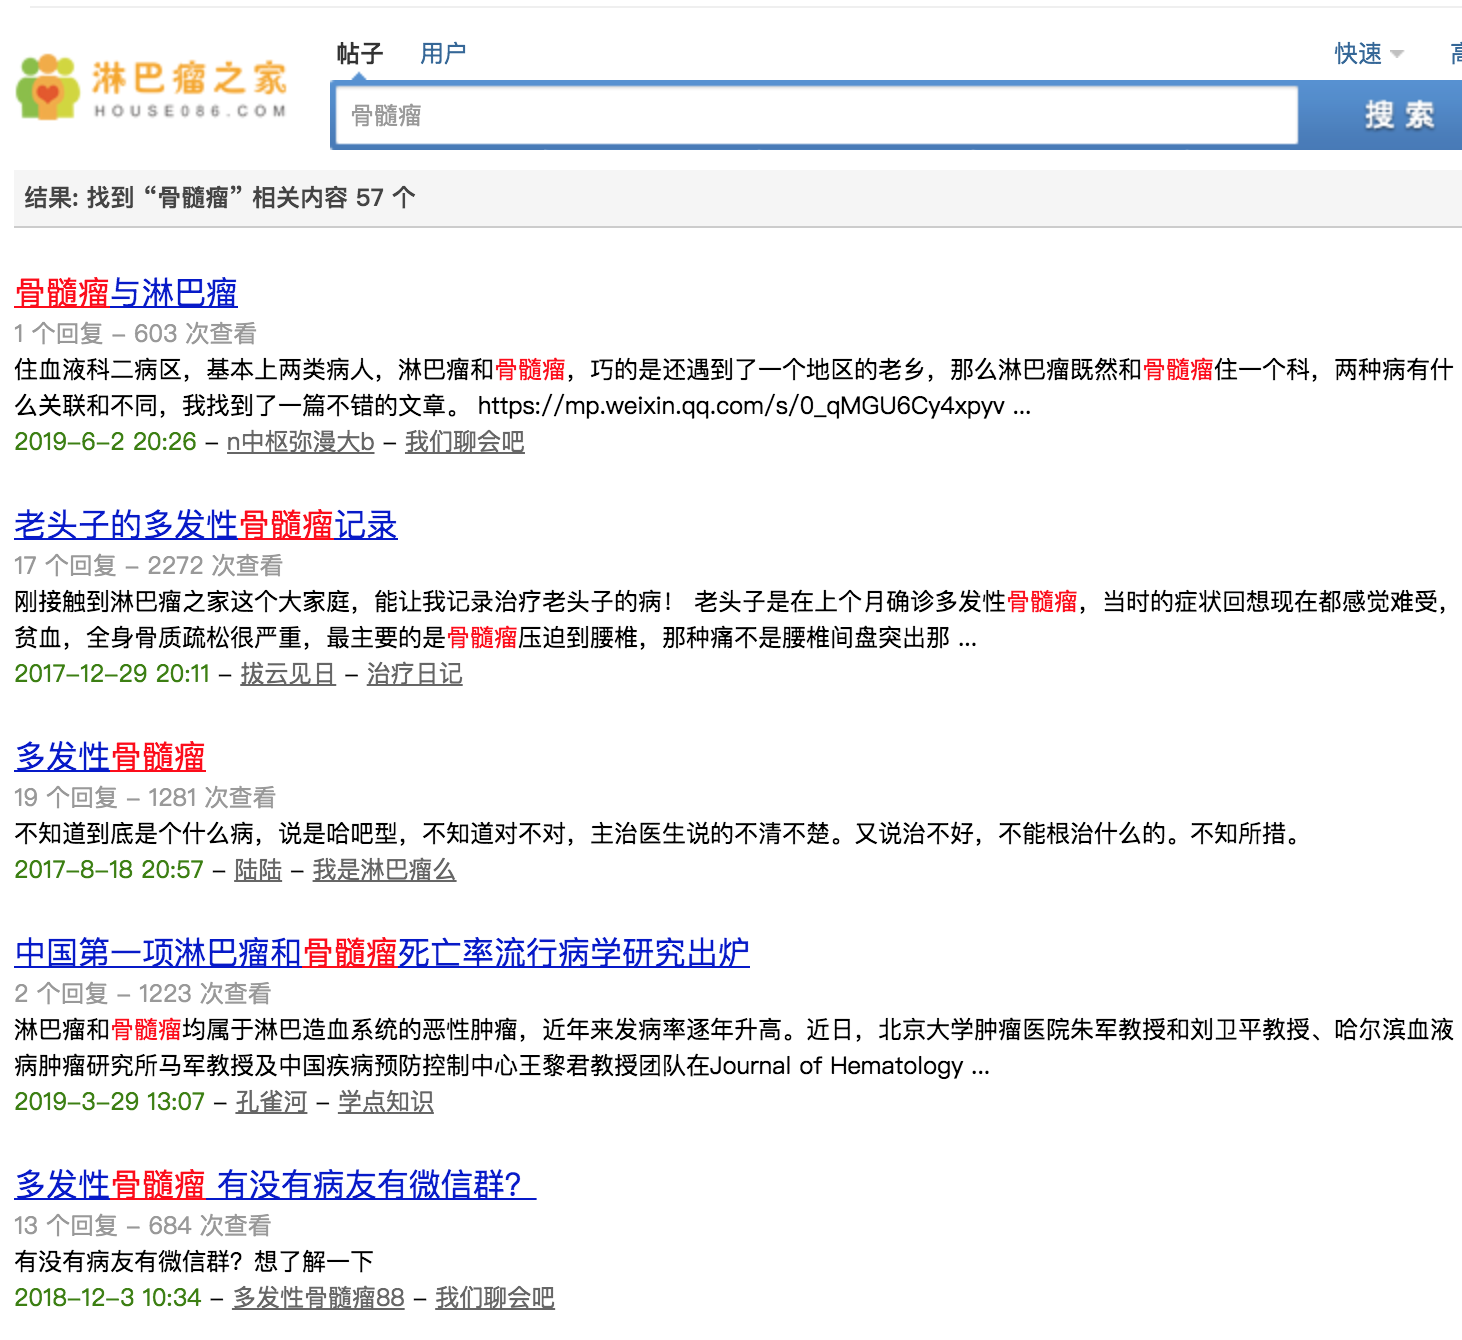
Task: Click the 淋巴瘤之家 site logo
Action: [x=152, y=87]
